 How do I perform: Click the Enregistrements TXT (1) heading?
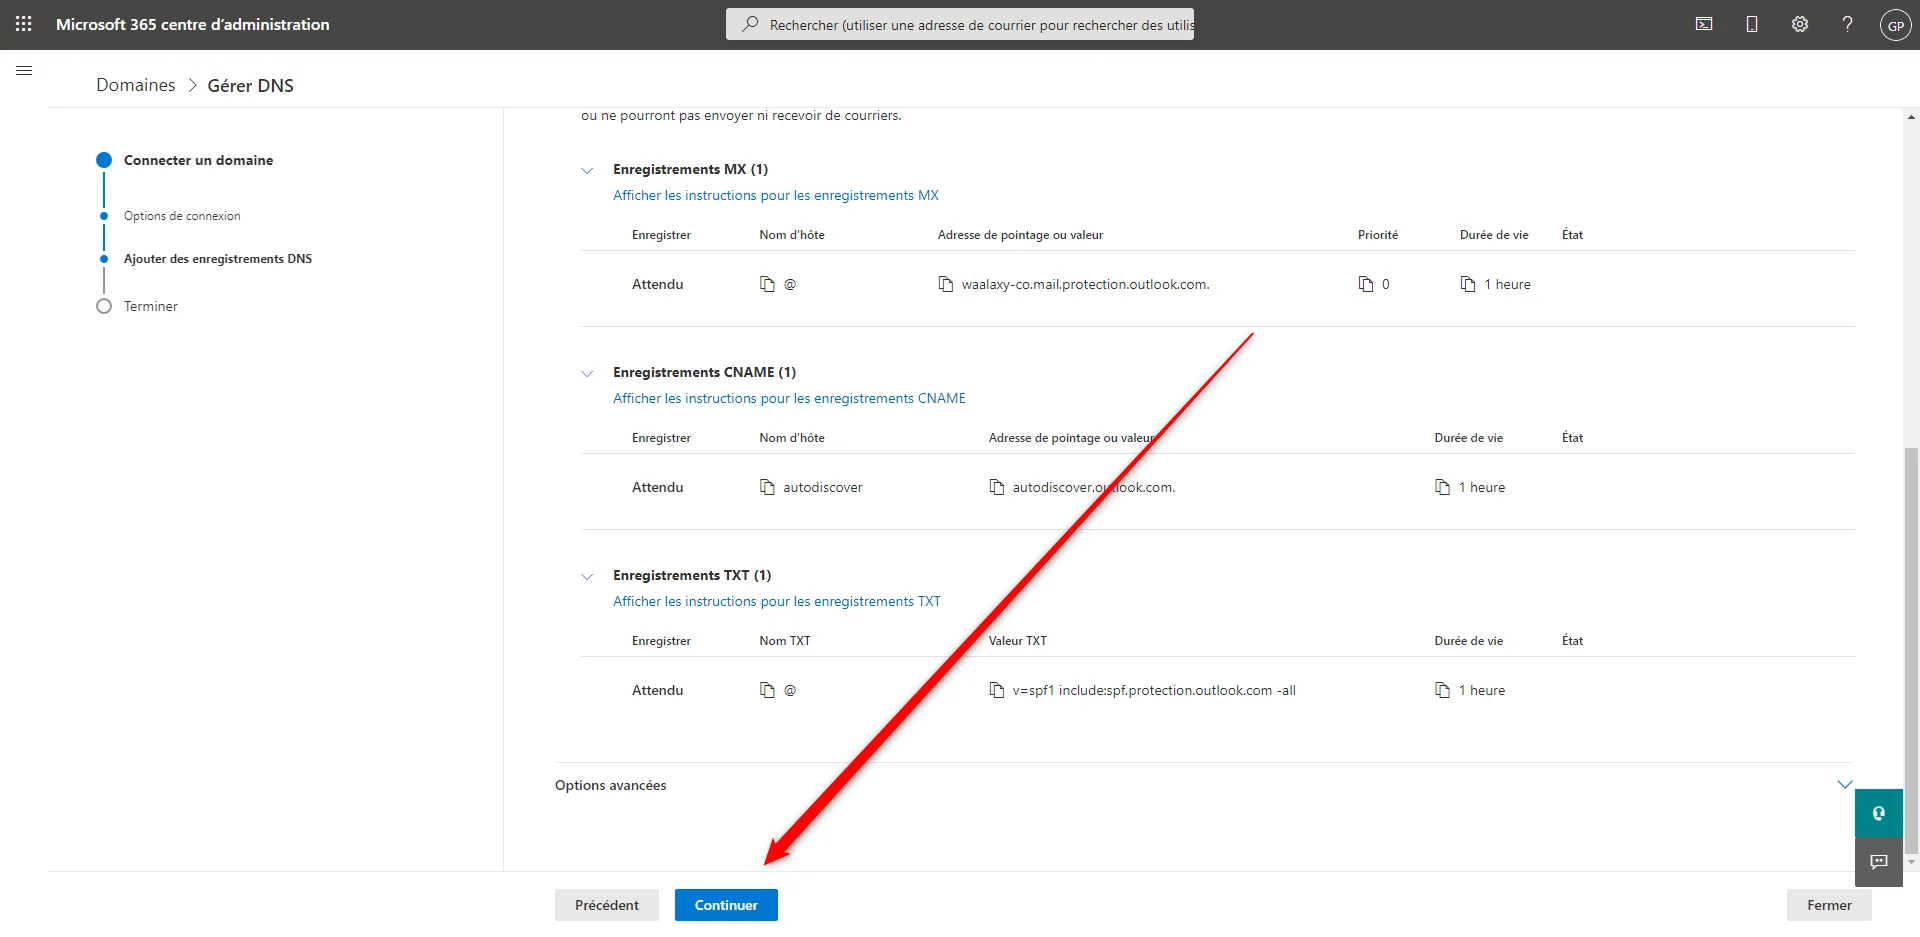(x=692, y=575)
